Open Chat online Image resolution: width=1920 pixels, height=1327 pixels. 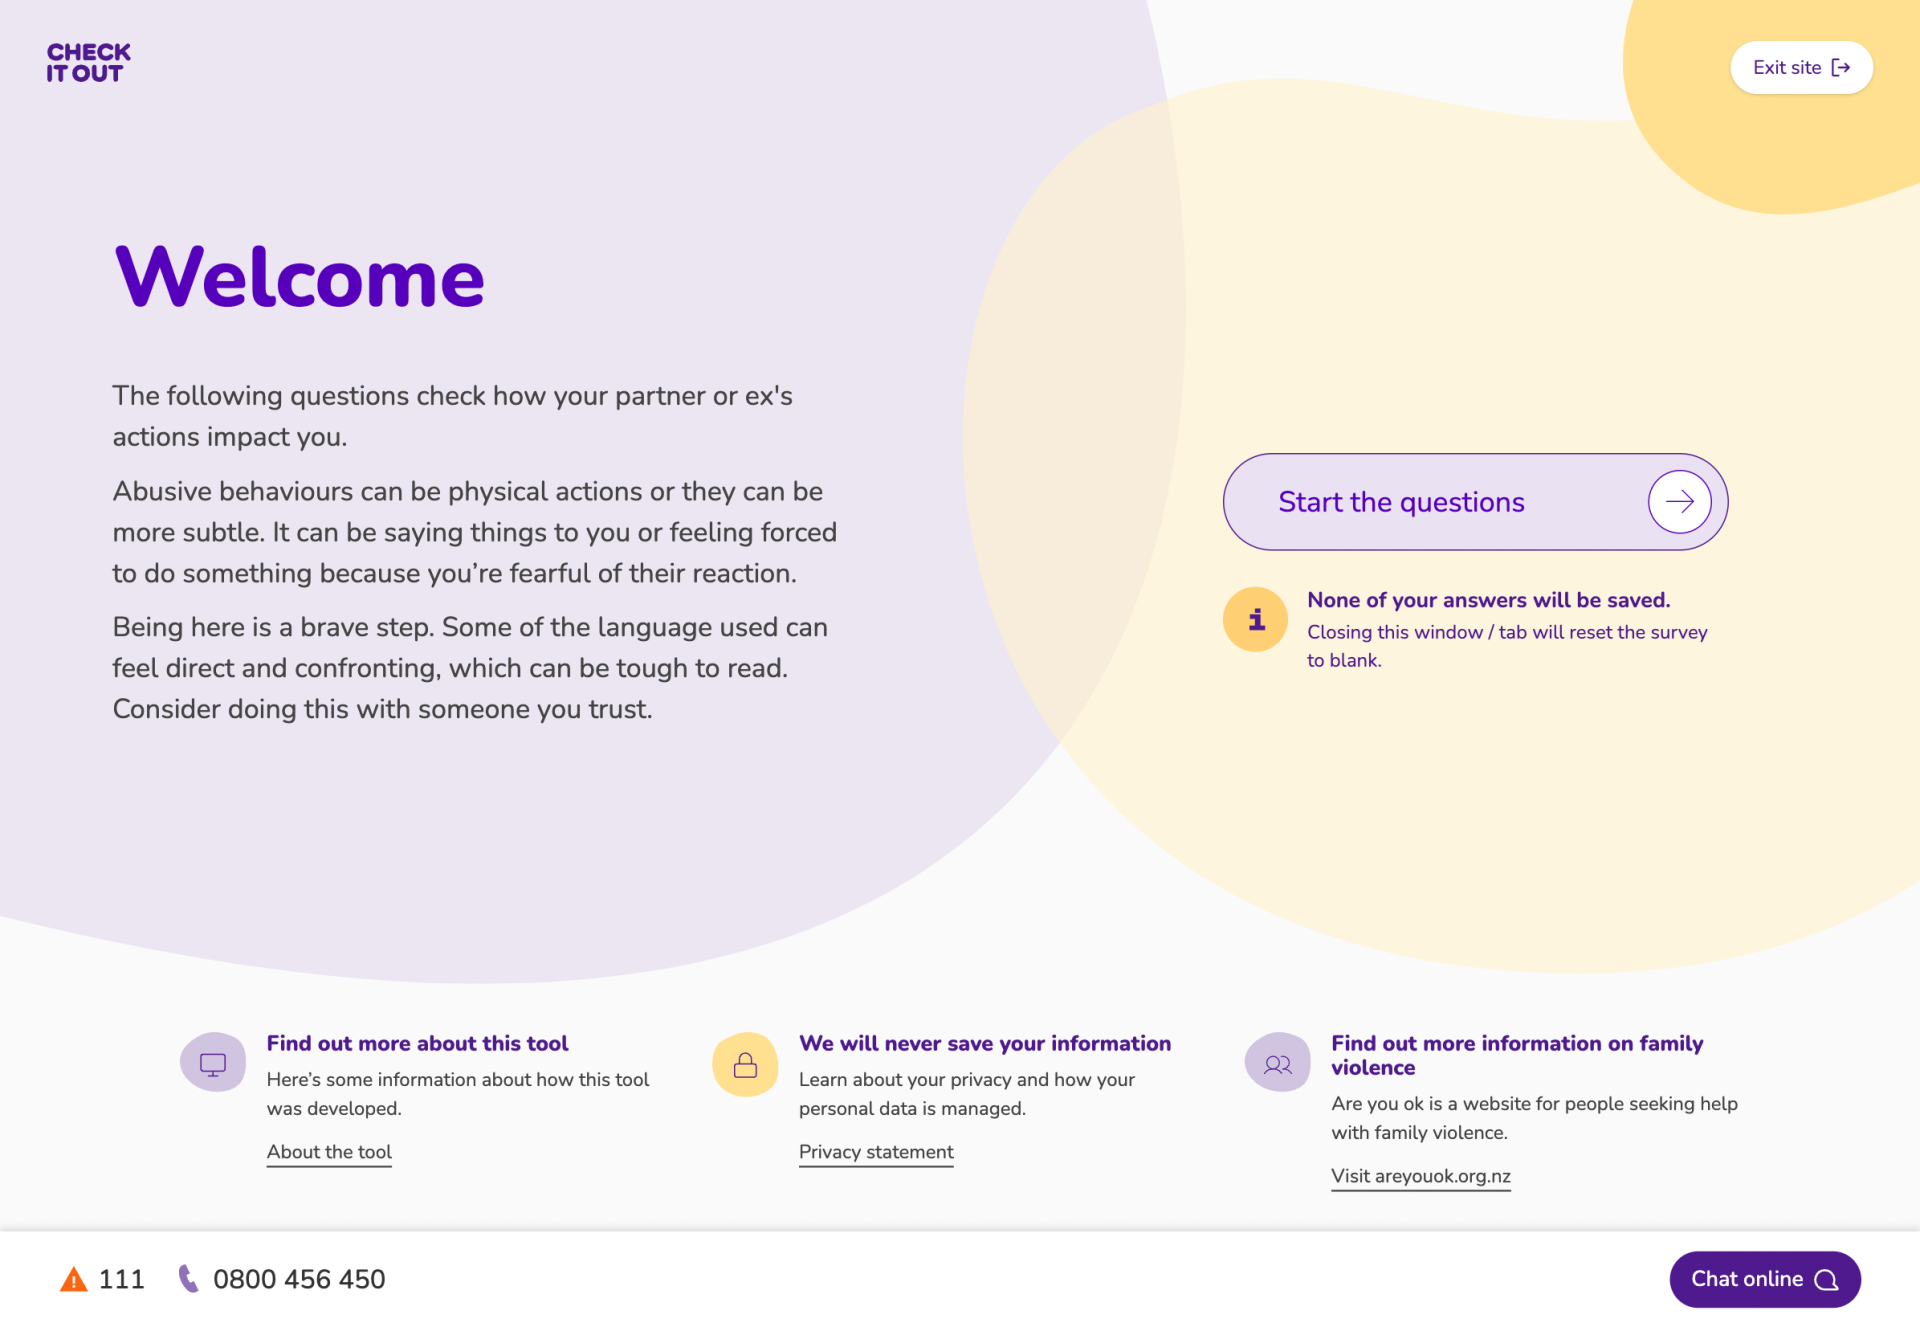pyautogui.click(x=1764, y=1279)
